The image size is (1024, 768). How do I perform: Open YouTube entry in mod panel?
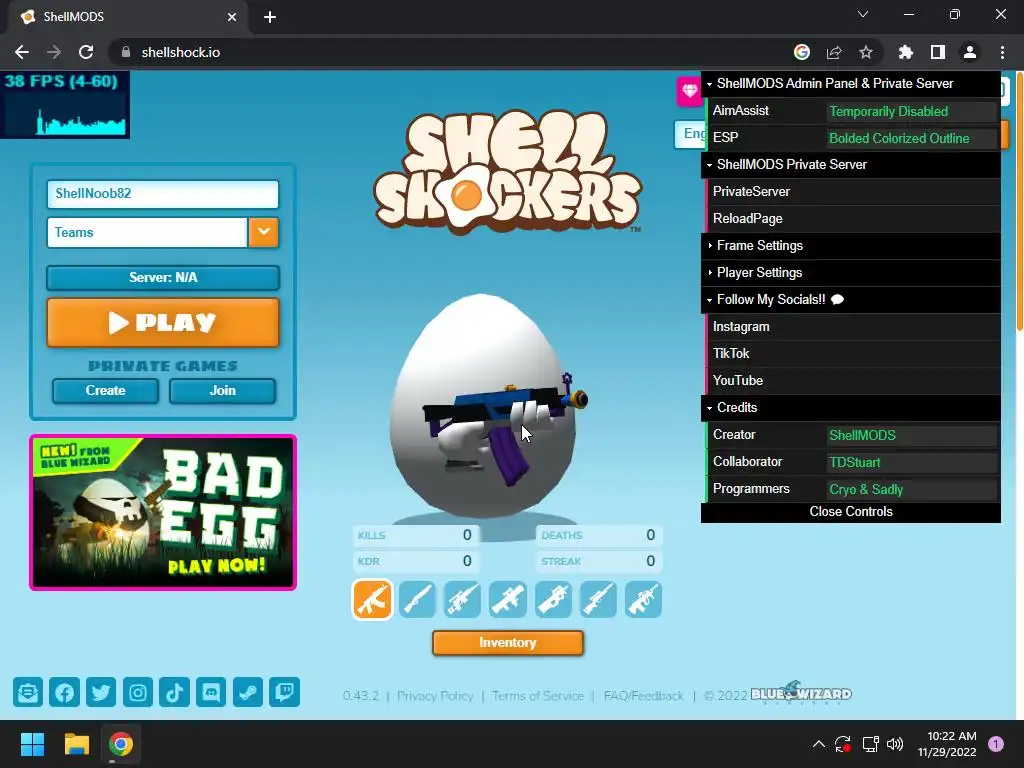[x=852, y=381]
